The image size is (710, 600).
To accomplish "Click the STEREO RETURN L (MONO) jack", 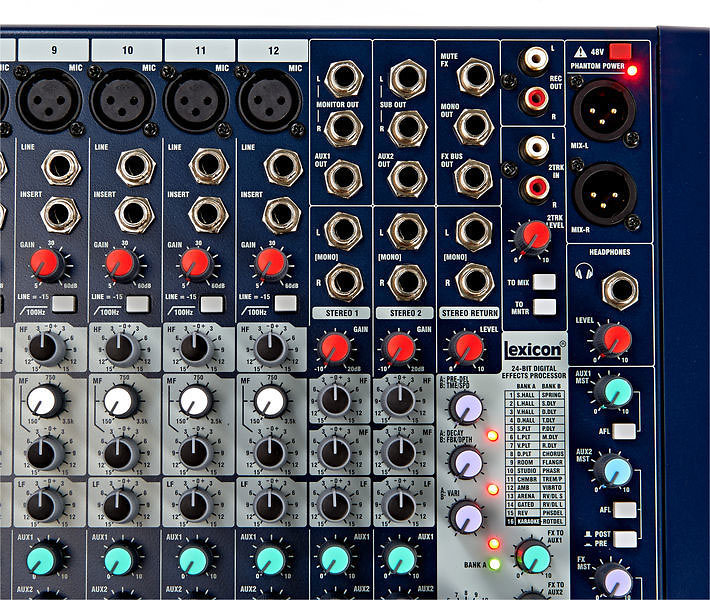I will (x=474, y=232).
